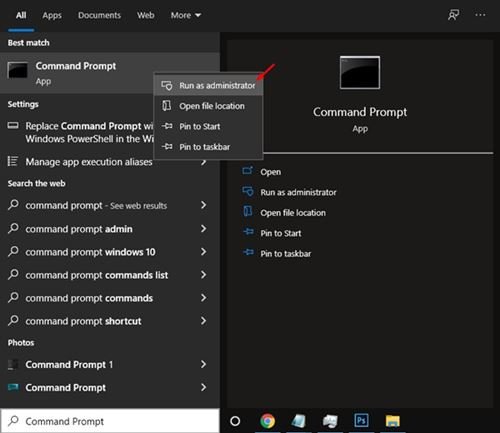500x433 pixels.
Task: Expand arrow for Command Prompt 1 photo
Action: pos(203,364)
